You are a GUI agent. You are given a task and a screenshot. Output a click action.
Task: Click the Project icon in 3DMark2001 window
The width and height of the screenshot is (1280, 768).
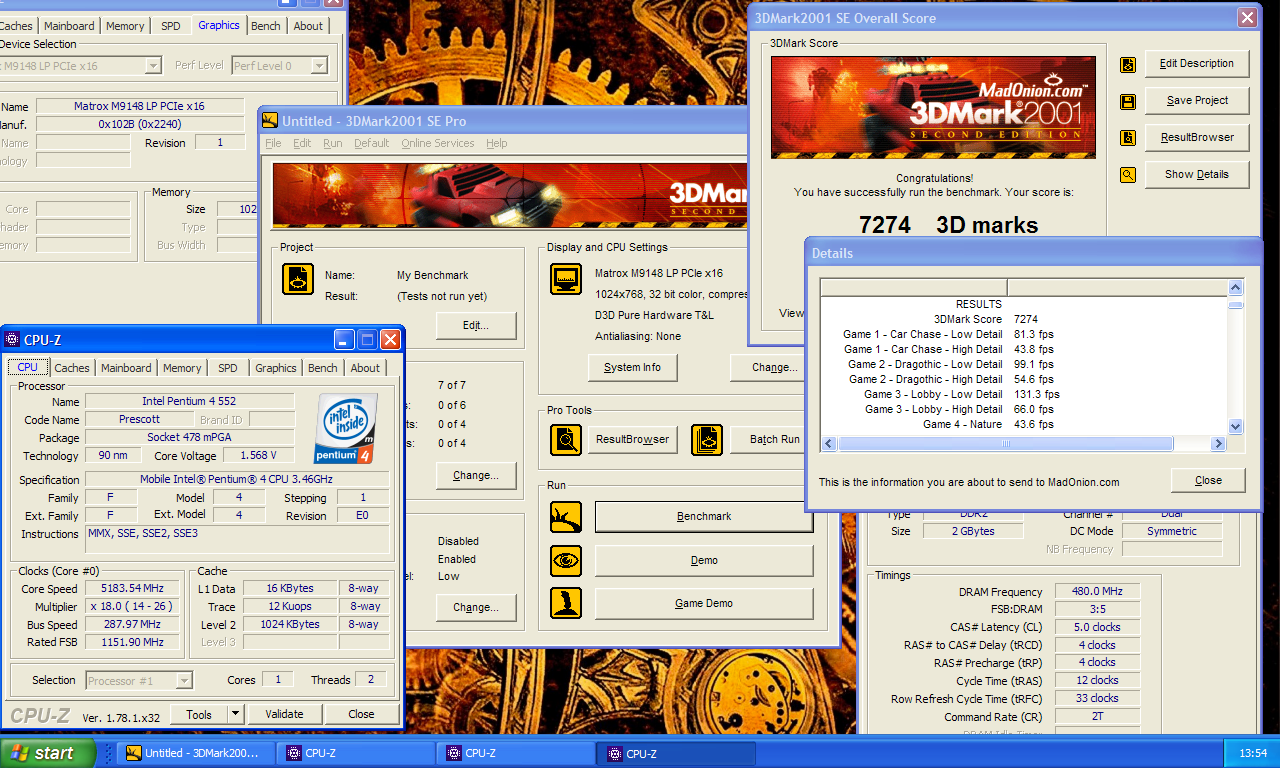[298, 279]
